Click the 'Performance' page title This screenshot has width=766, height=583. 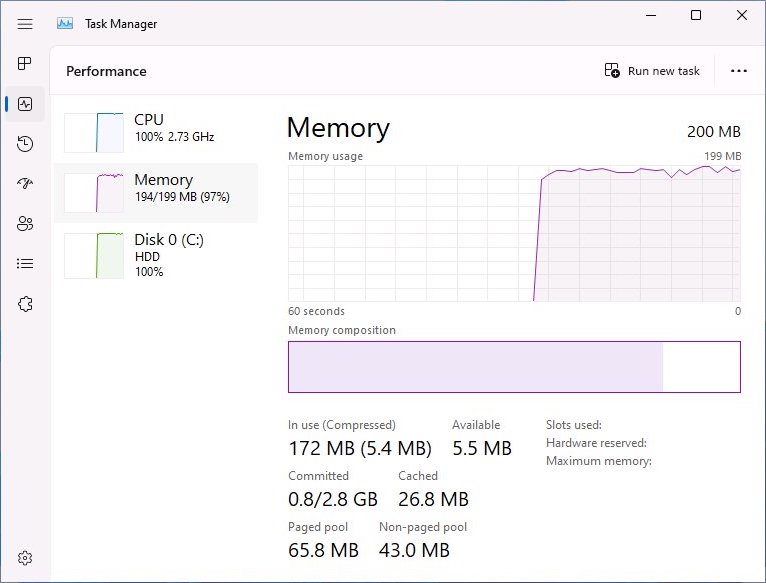[x=106, y=71]
